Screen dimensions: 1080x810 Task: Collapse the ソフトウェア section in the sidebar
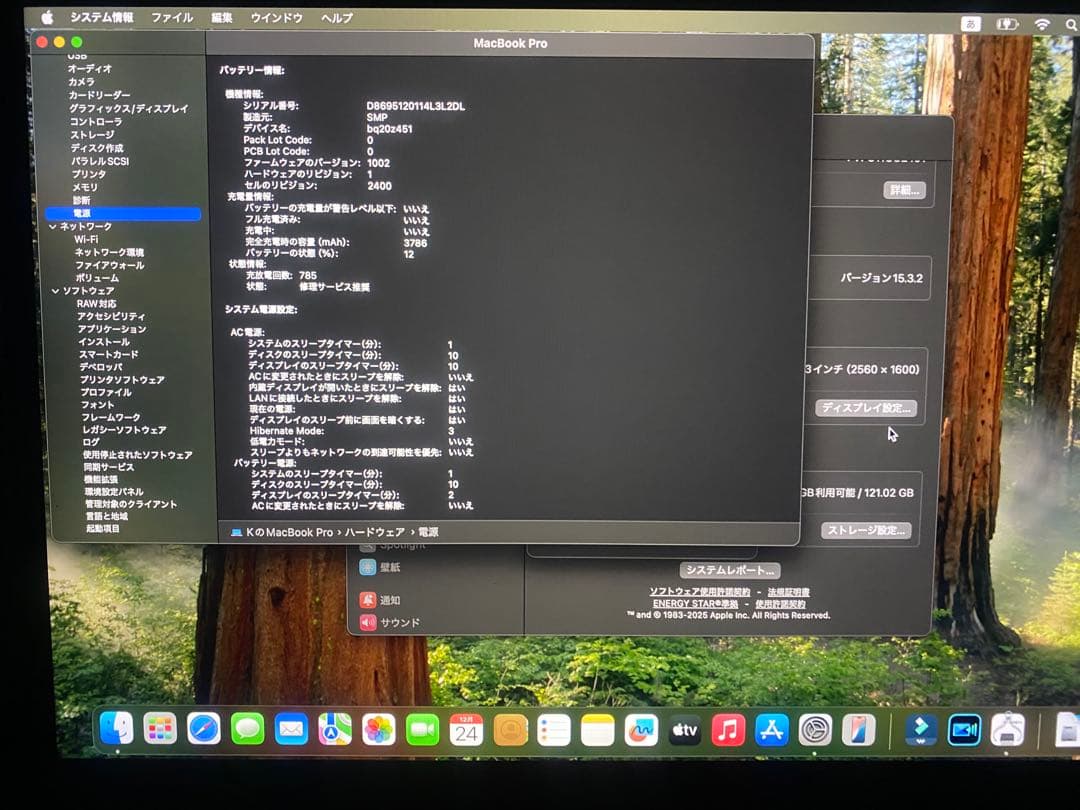click(x=57, y=290)
